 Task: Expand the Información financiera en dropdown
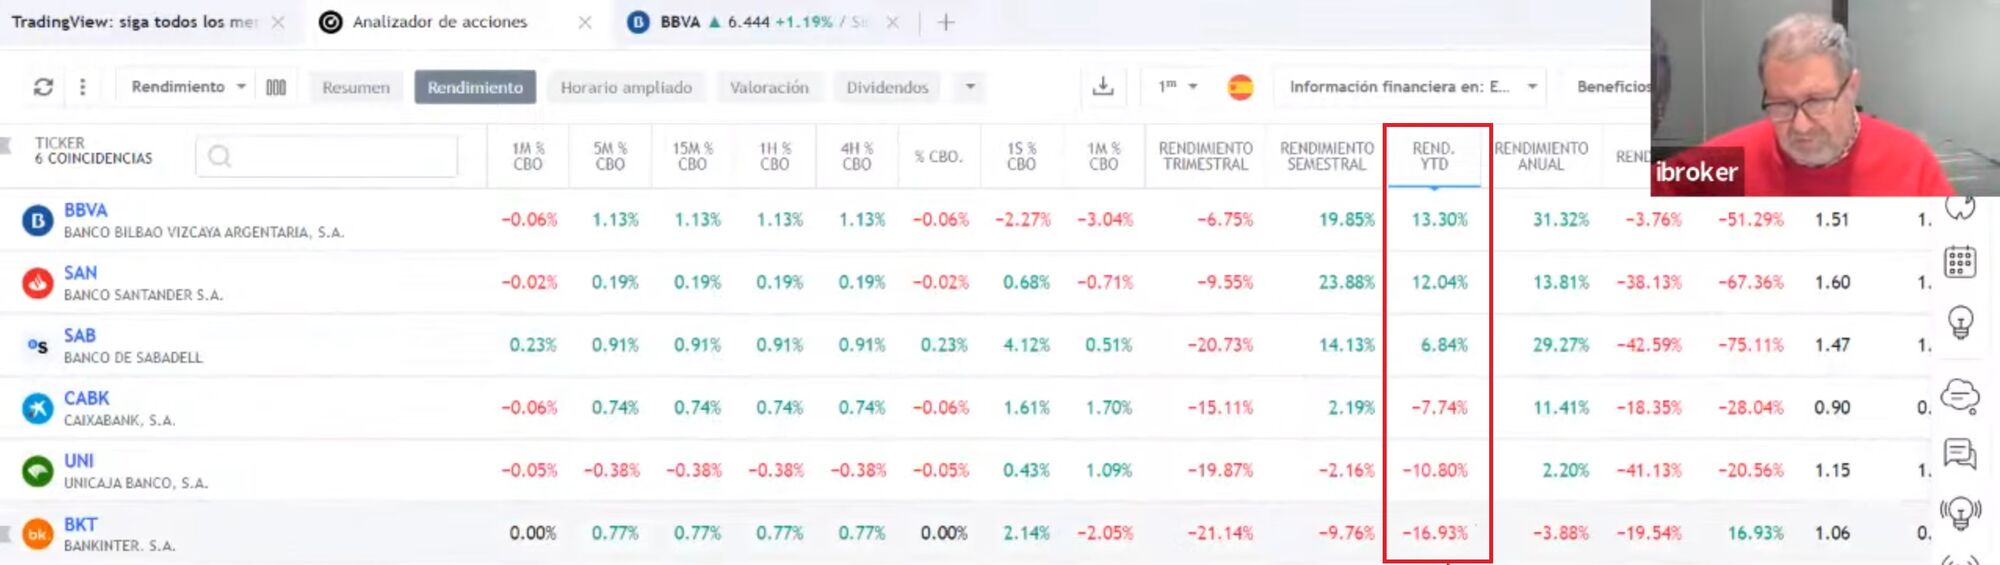point(1412,87)
